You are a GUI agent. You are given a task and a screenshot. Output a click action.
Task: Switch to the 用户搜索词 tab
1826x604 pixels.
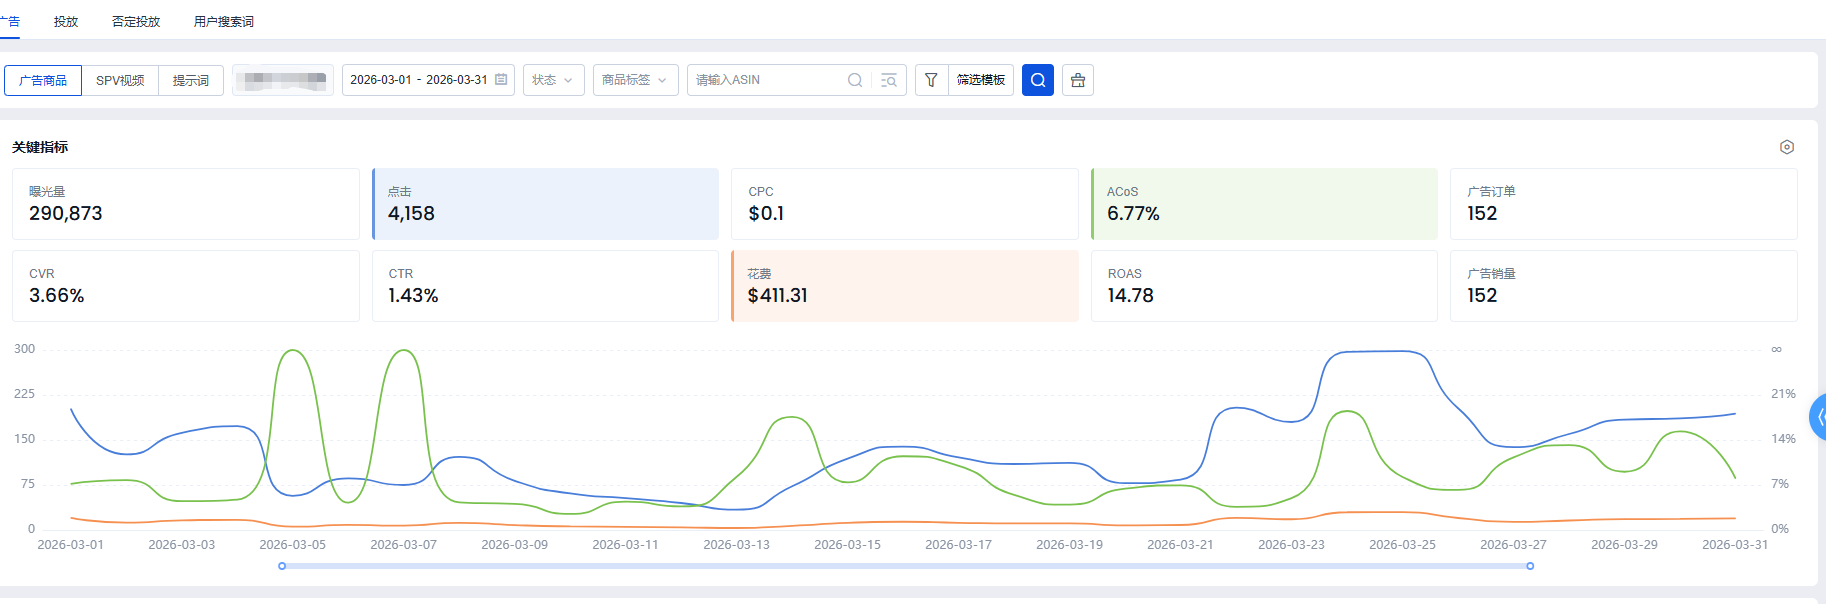[x=224, y=21]
